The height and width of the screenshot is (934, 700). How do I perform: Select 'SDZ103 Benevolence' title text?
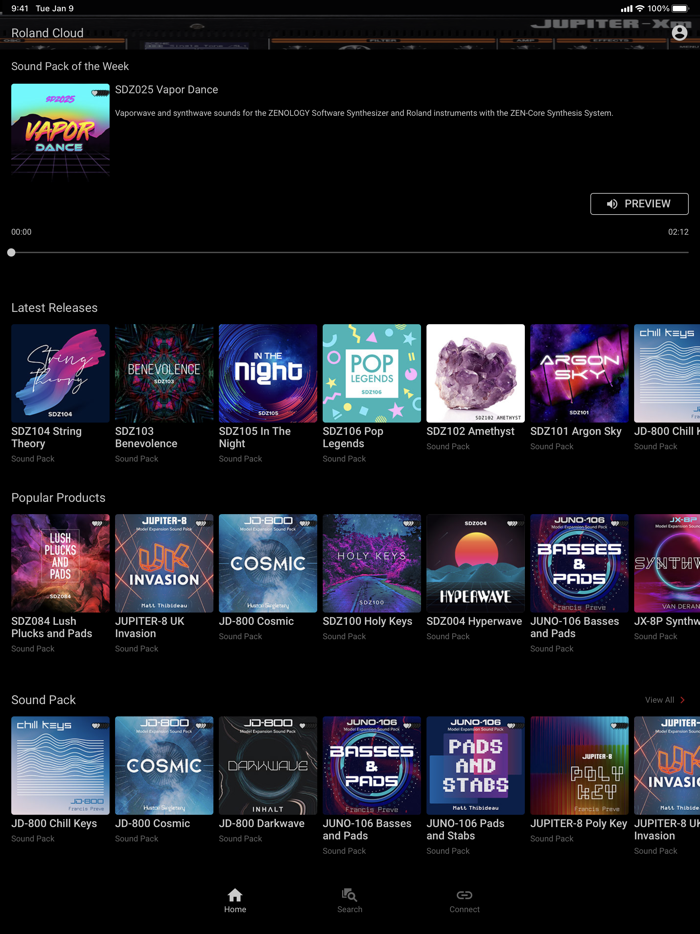tap(146, 437)
